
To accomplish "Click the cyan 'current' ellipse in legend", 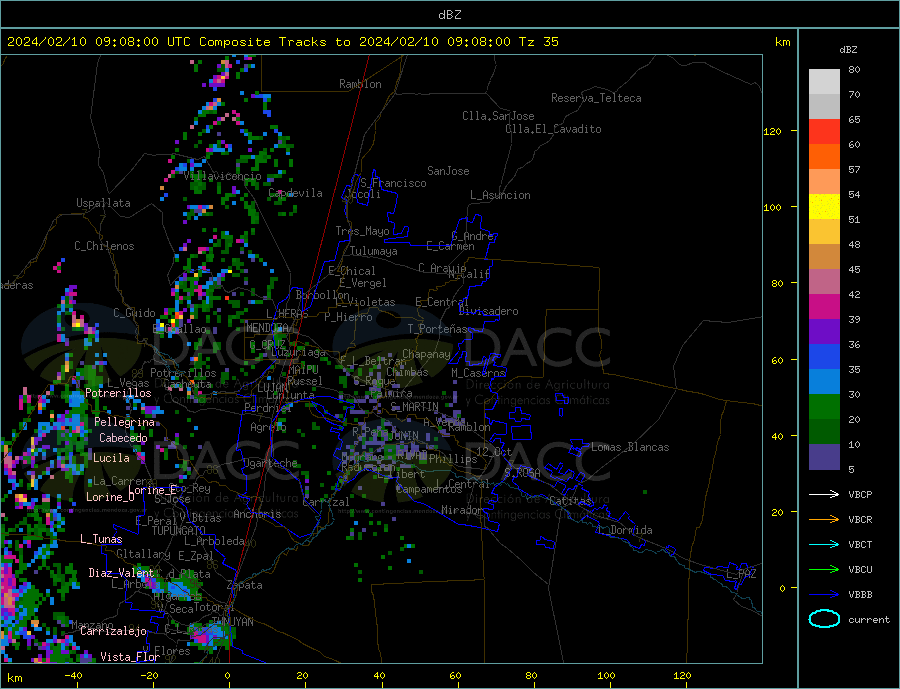I will [x=824, y=619].
